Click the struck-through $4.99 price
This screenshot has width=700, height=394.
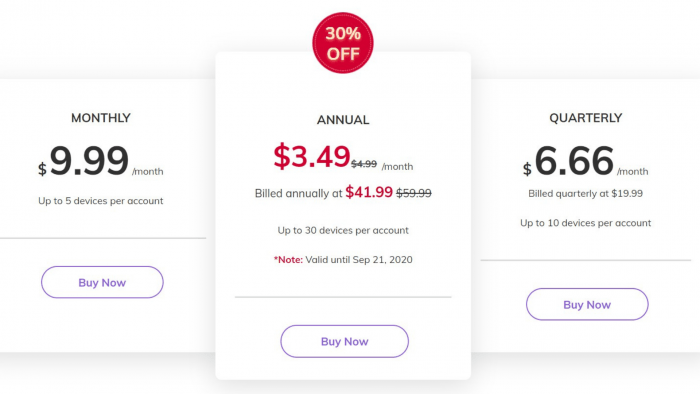(364, 164)
